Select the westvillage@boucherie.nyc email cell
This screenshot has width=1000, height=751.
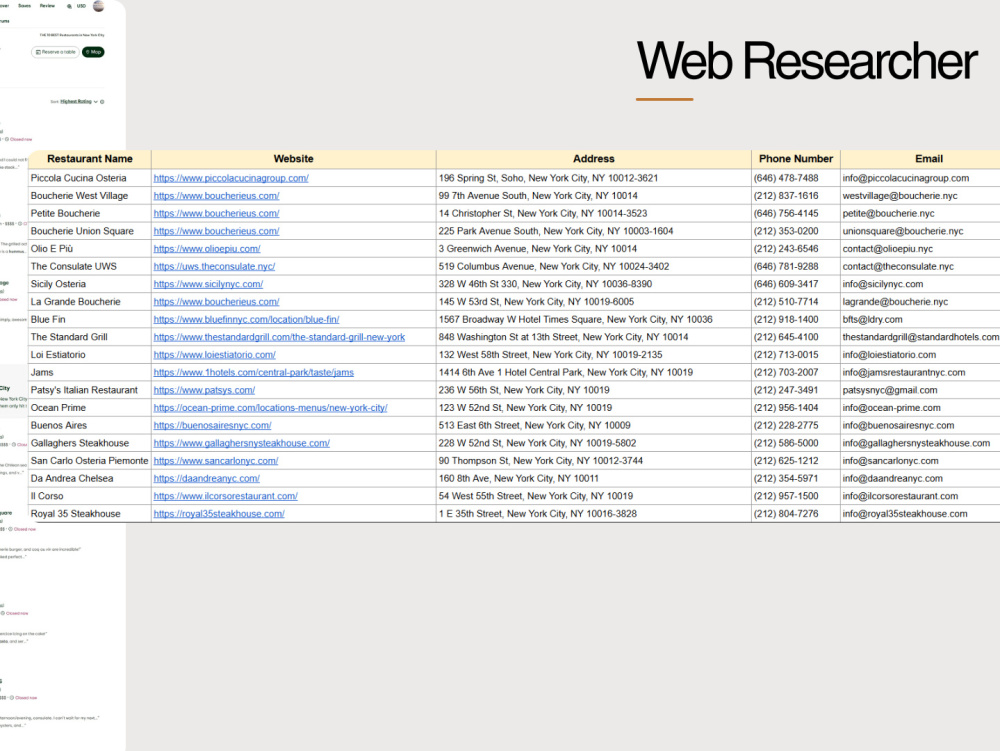coord(920,196)
